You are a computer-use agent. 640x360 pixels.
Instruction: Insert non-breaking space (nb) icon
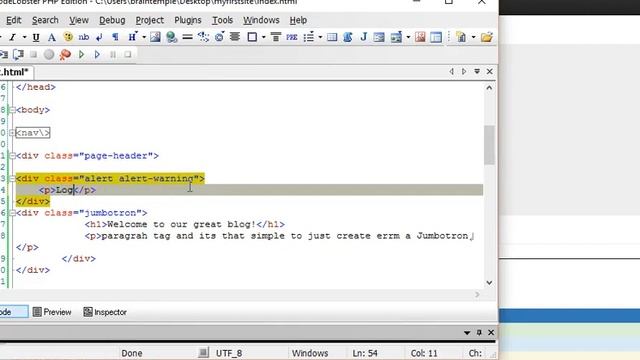[x=84, y=37]
